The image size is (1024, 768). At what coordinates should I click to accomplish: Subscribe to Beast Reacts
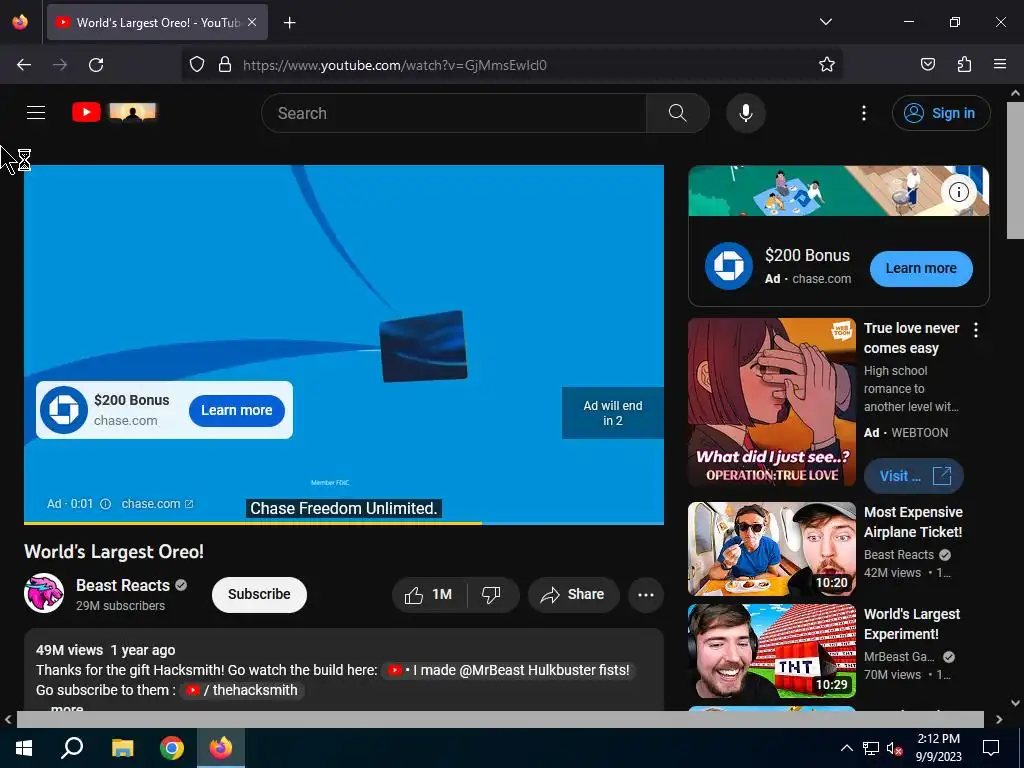click(259, 594)
